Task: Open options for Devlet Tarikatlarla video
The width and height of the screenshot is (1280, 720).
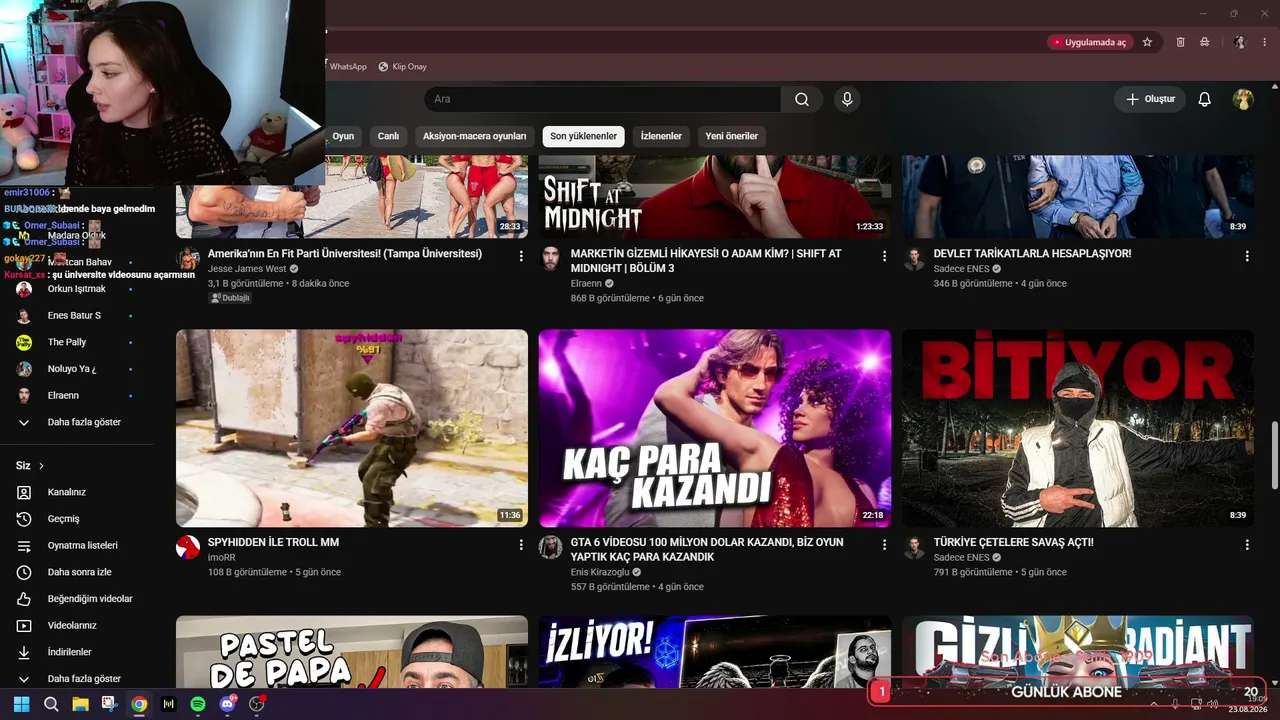Action: (1247, 256)
